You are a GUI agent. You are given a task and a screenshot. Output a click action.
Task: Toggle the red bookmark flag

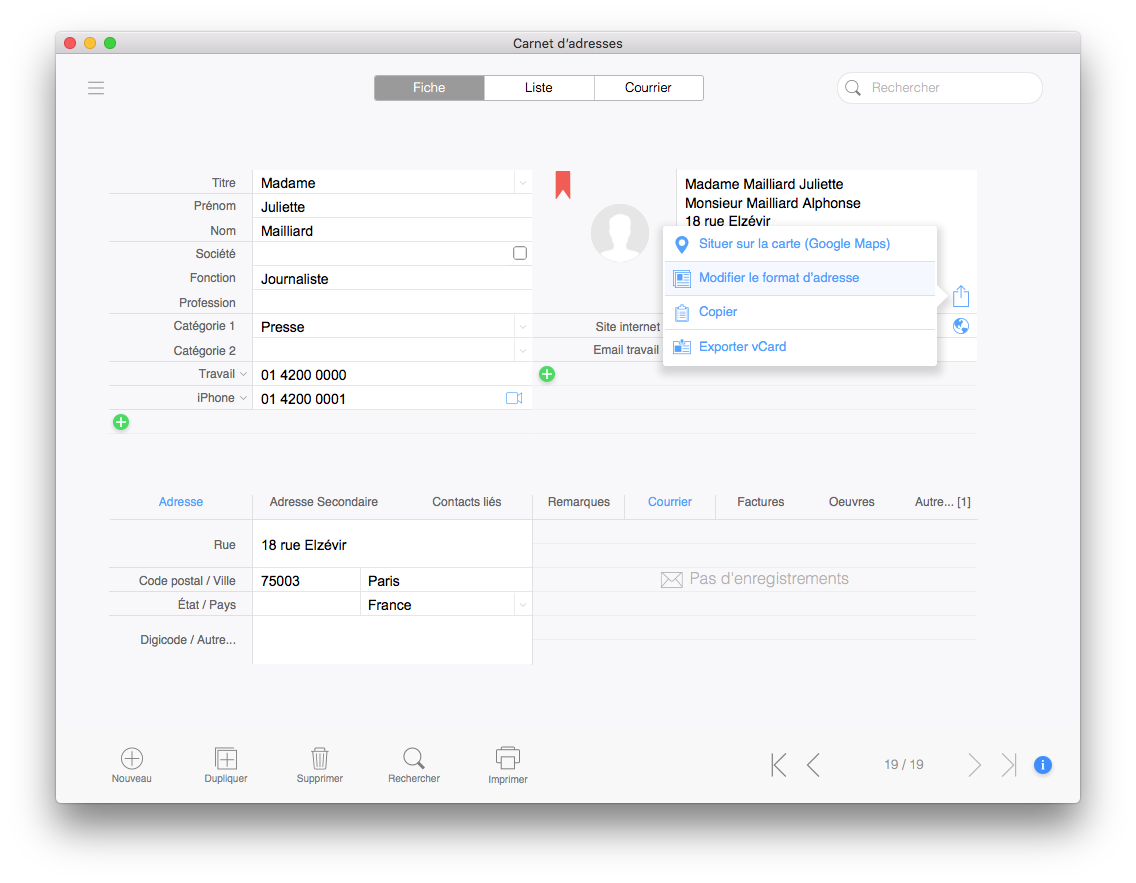coord(563,184)
